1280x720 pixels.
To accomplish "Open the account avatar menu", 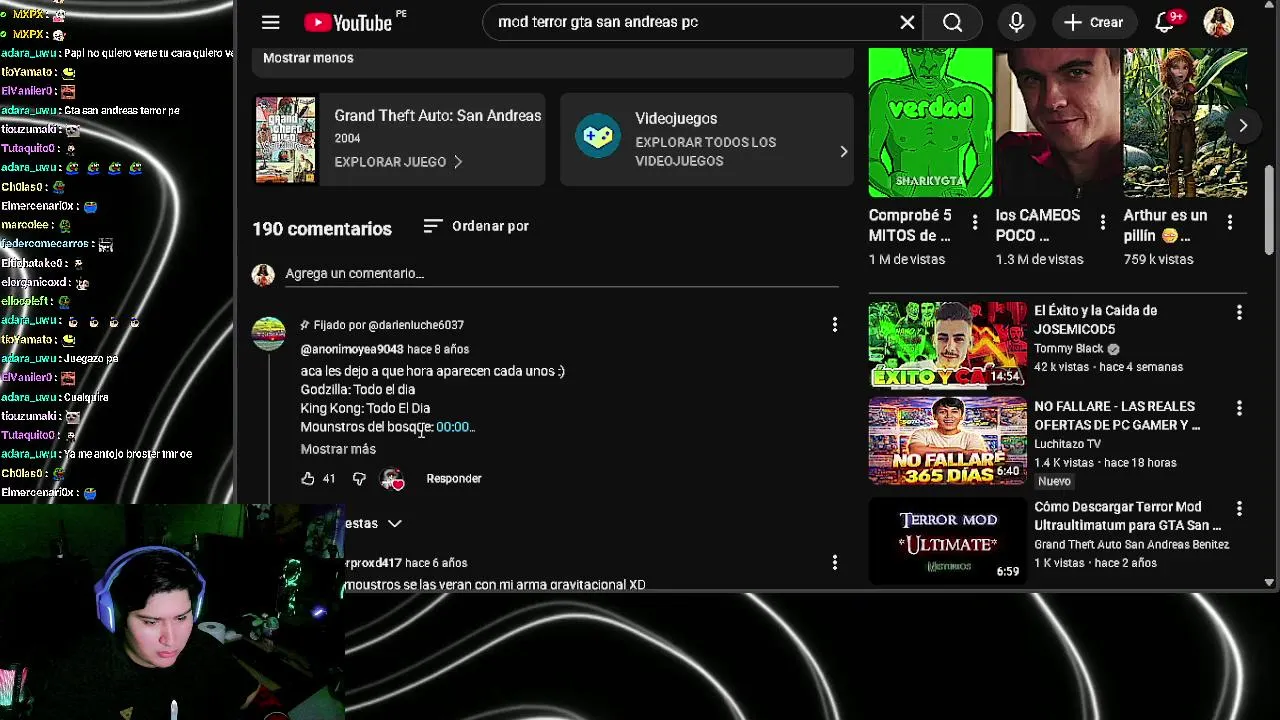I will tap(1218, 22).
